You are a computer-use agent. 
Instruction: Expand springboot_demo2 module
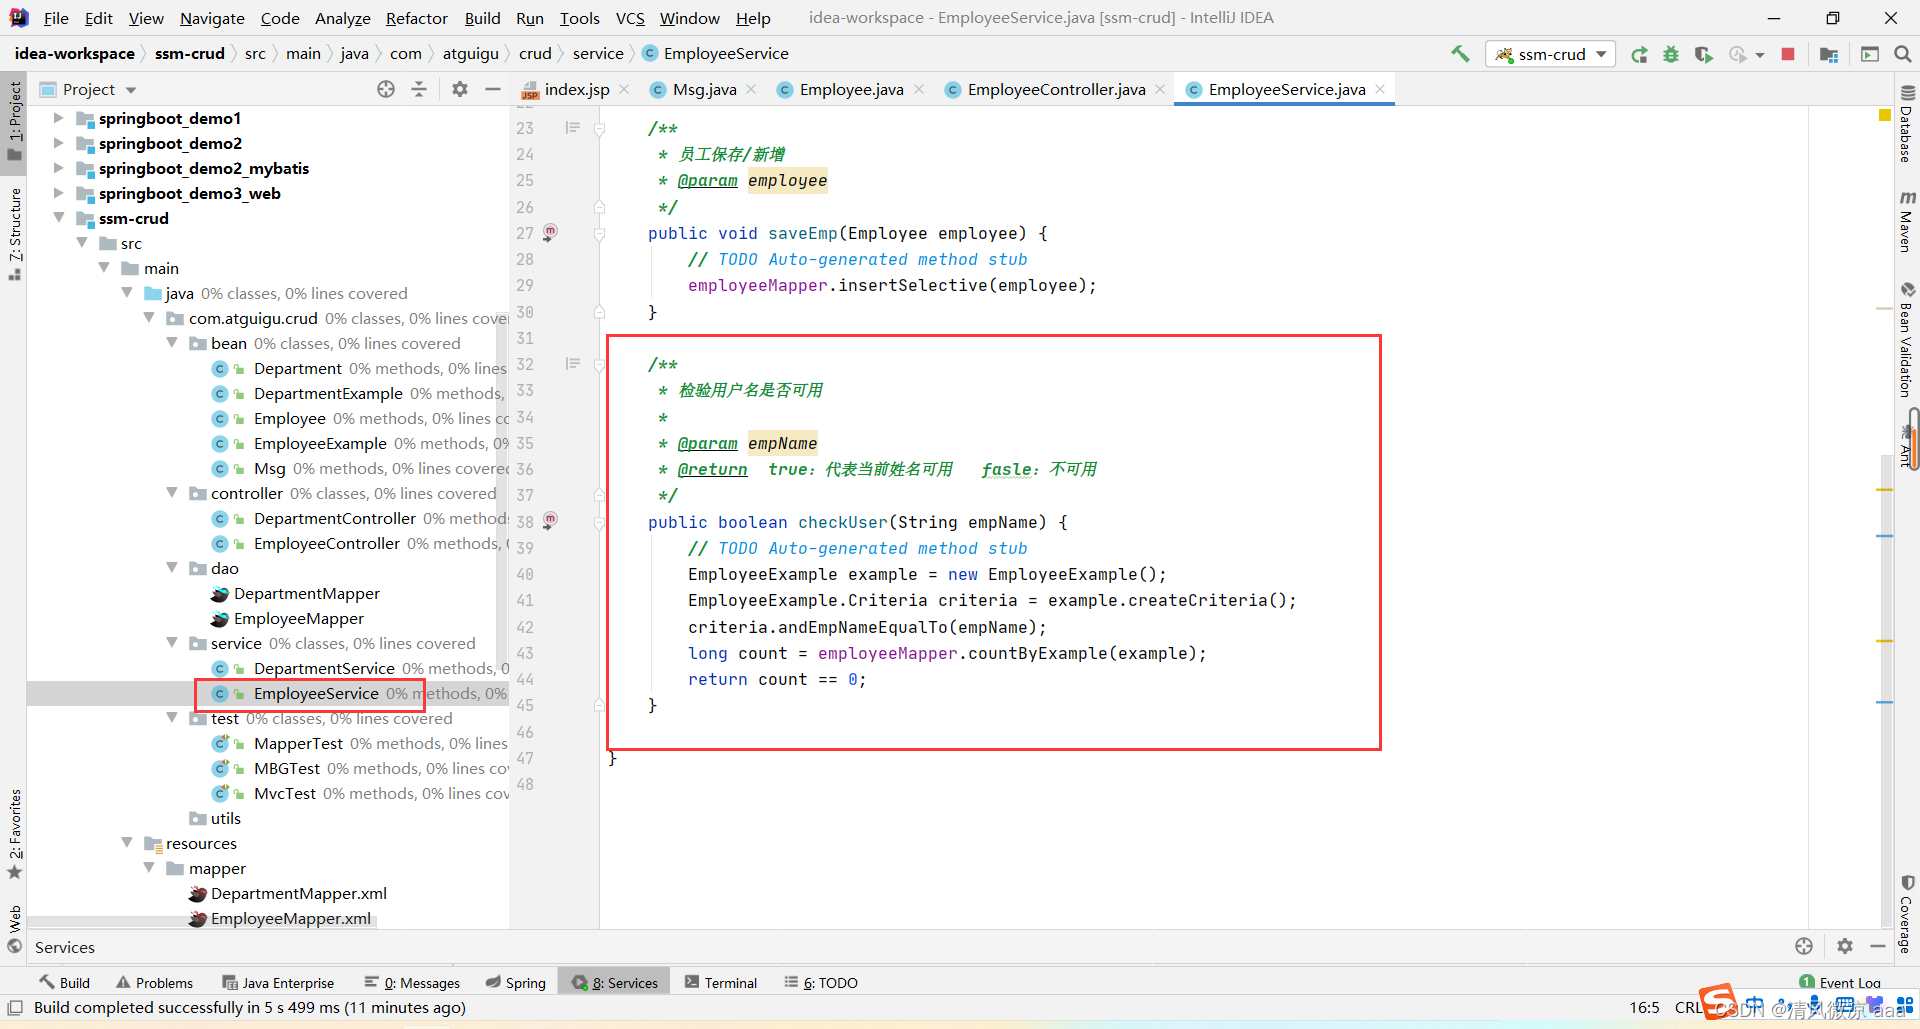(x=58, y=143)
